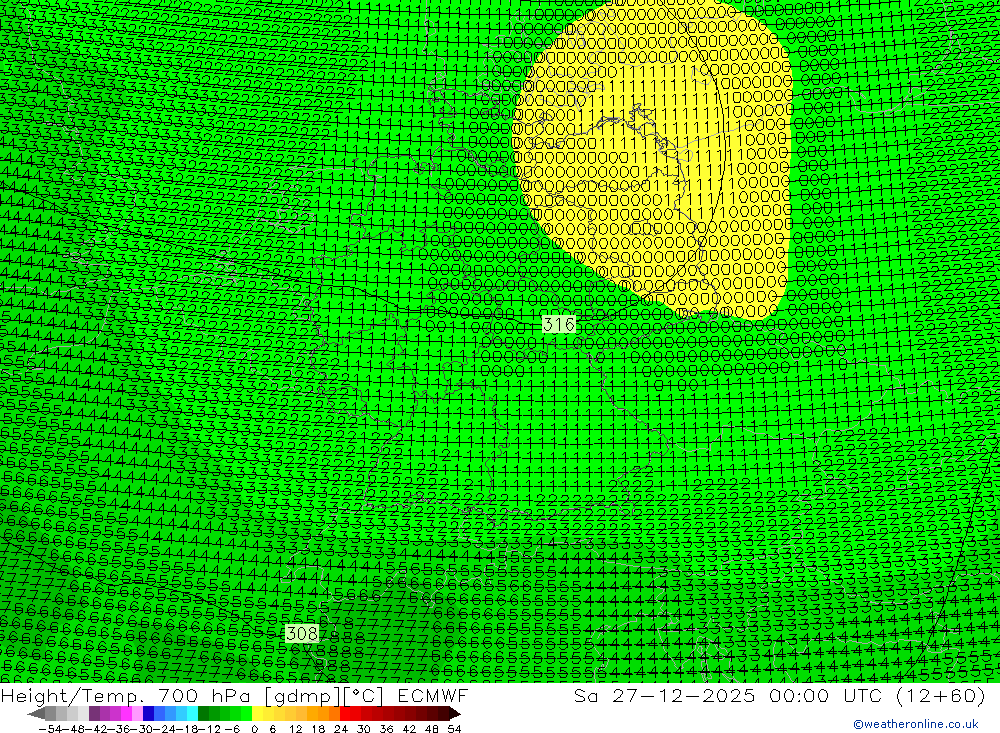The width and height of the screenshot is (1000, 733).
Task: Click the '(12+60)' forecast offset text
Action: click(x=940, y=696)
